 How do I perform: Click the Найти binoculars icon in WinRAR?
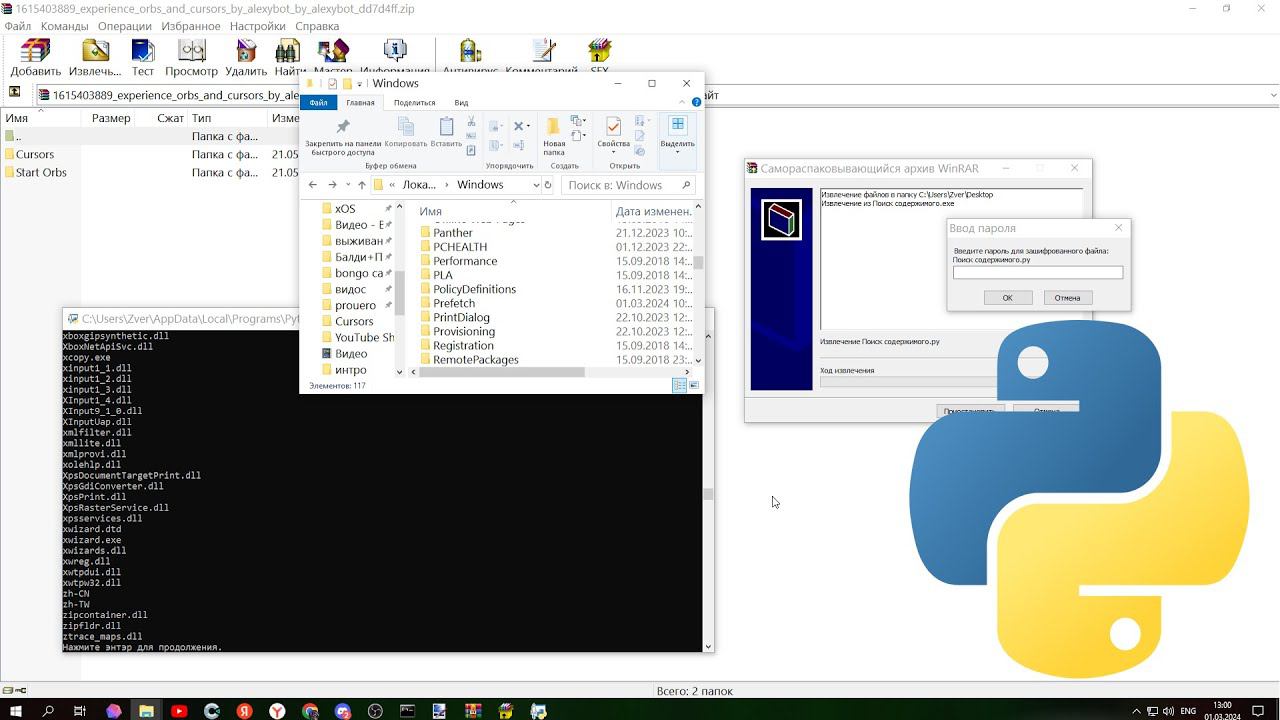point(288,51)
